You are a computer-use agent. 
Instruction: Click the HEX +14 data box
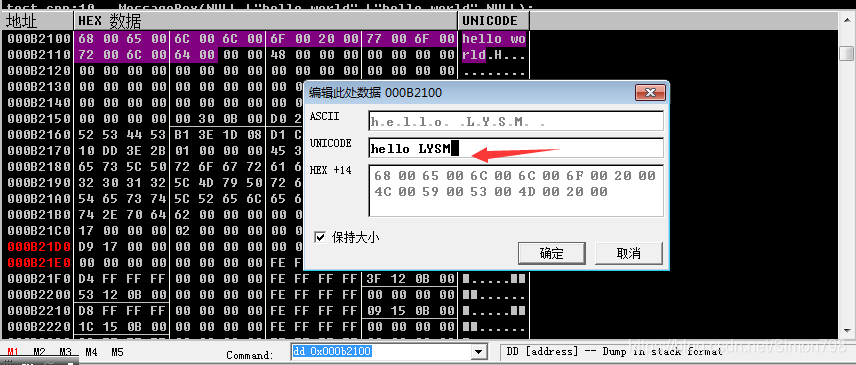(516, 191)
